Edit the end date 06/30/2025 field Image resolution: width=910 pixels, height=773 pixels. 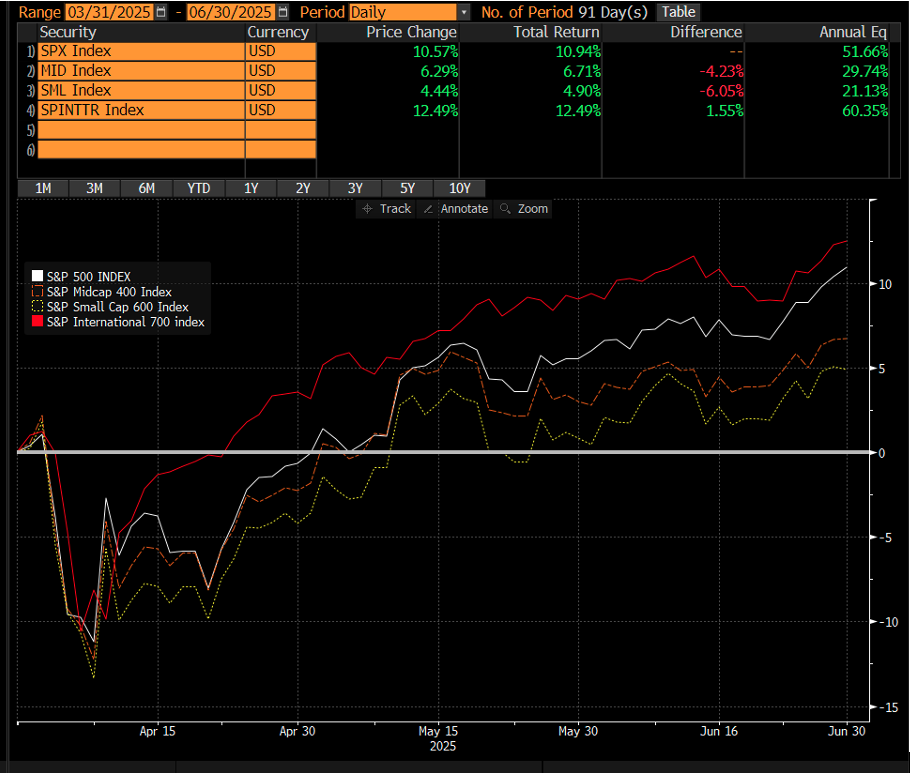click(231, 12)
